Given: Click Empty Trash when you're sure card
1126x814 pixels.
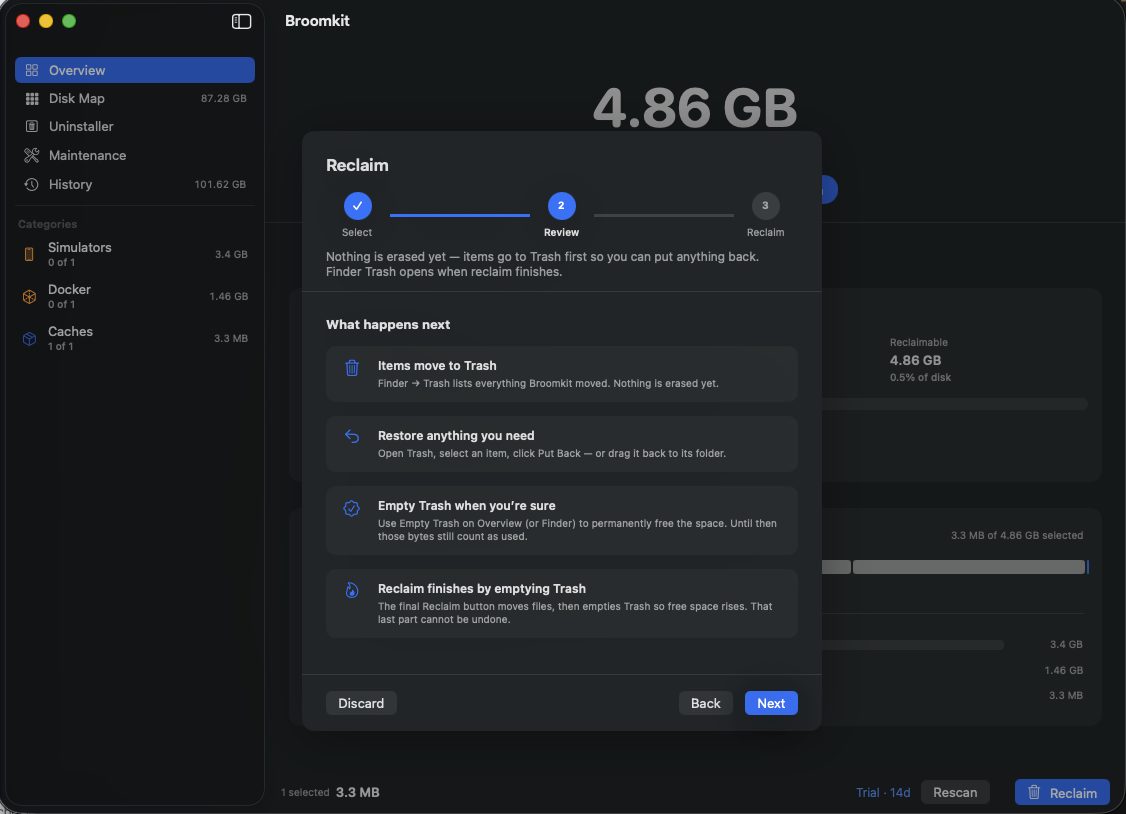Looking at the screenshot, I should pyautogui.click(x=562, y=520).
